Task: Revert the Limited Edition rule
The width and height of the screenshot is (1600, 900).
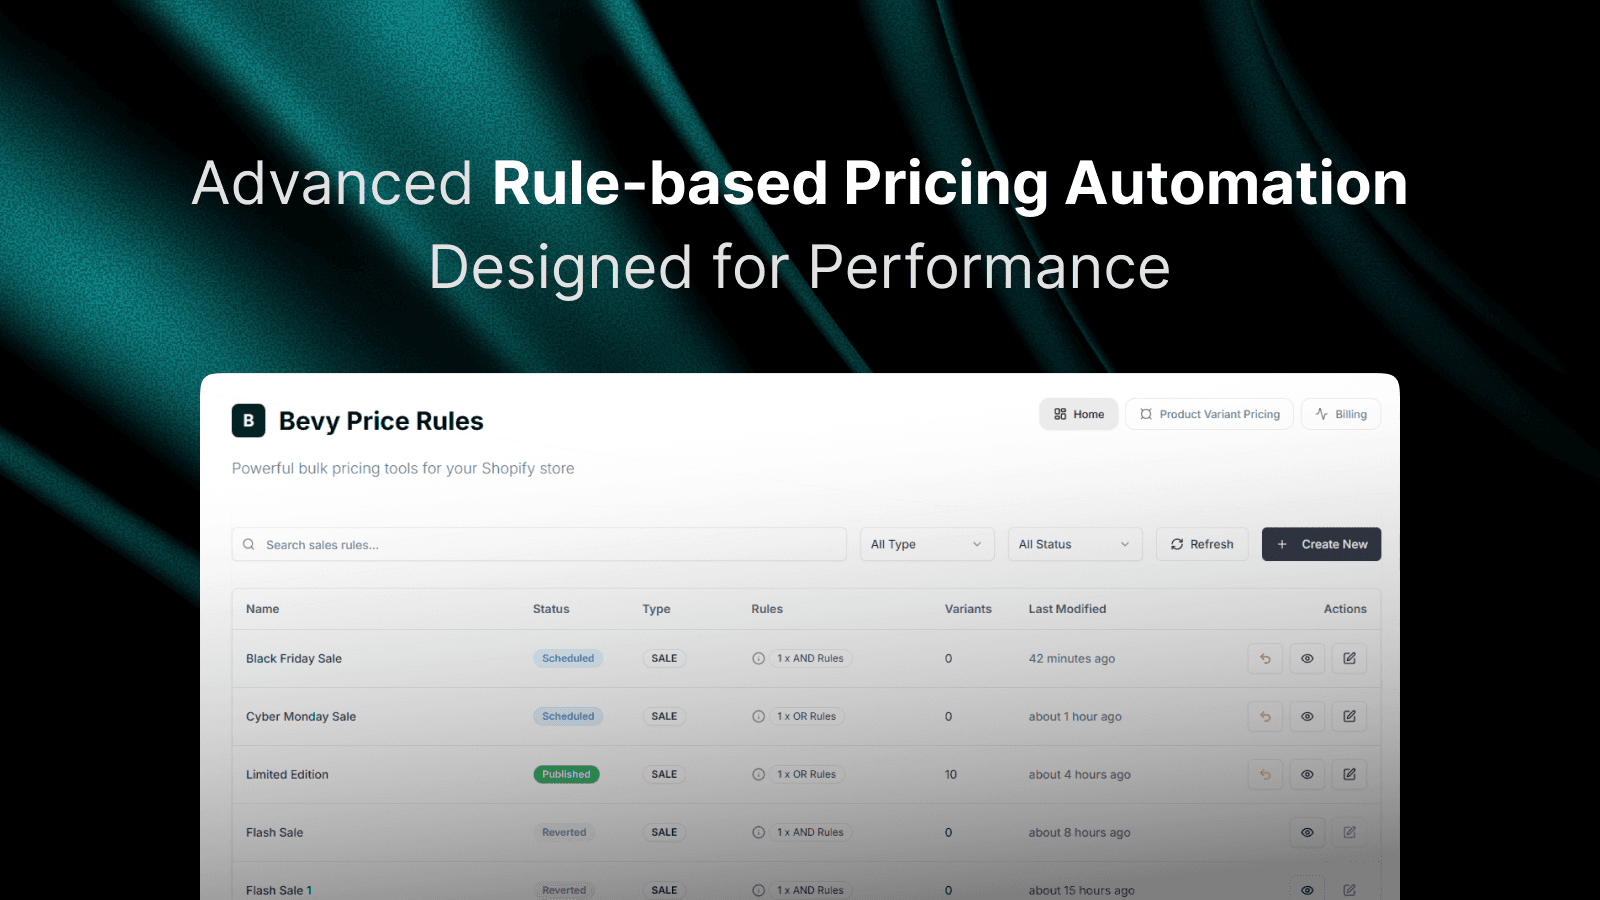Action: (1265, 775)
